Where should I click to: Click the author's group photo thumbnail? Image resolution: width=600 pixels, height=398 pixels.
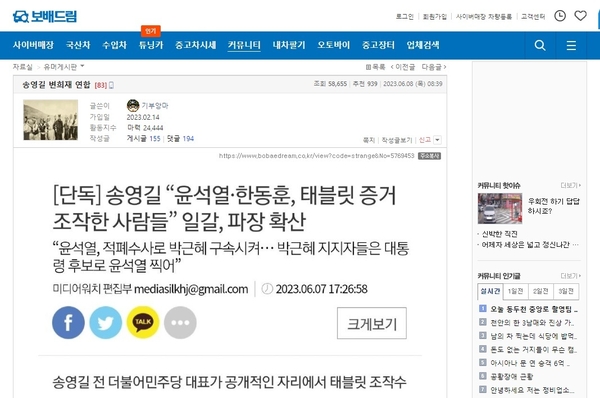pyautogui.click(x=51, y=120)
